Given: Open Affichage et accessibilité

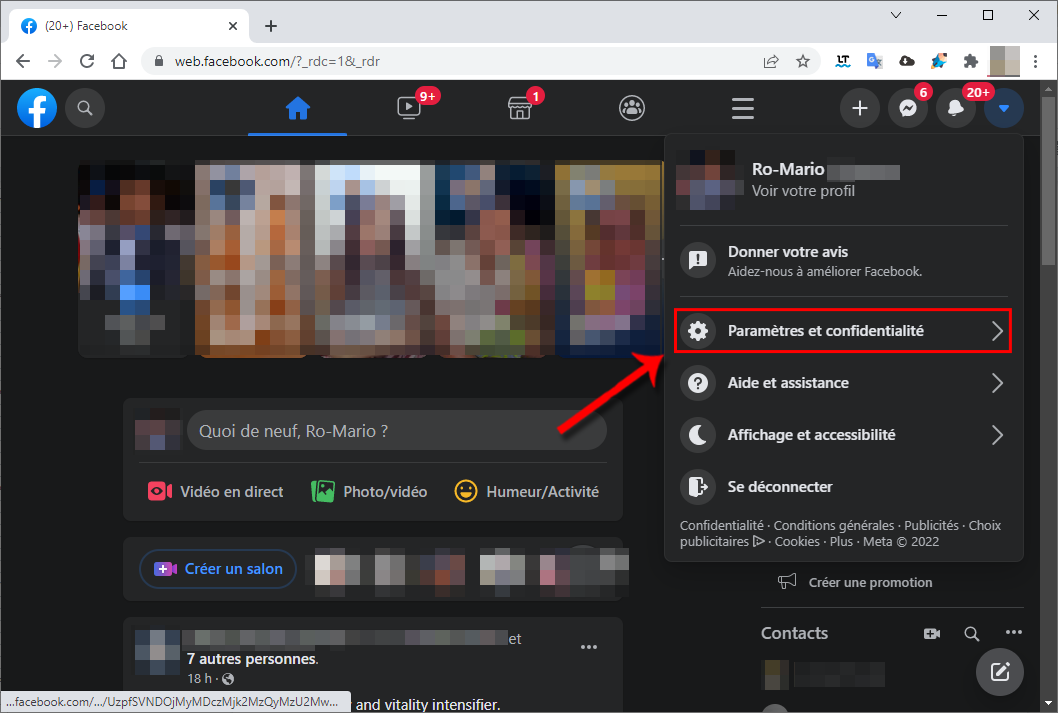Looking at the screenshot, I should (x=843, y=435).
